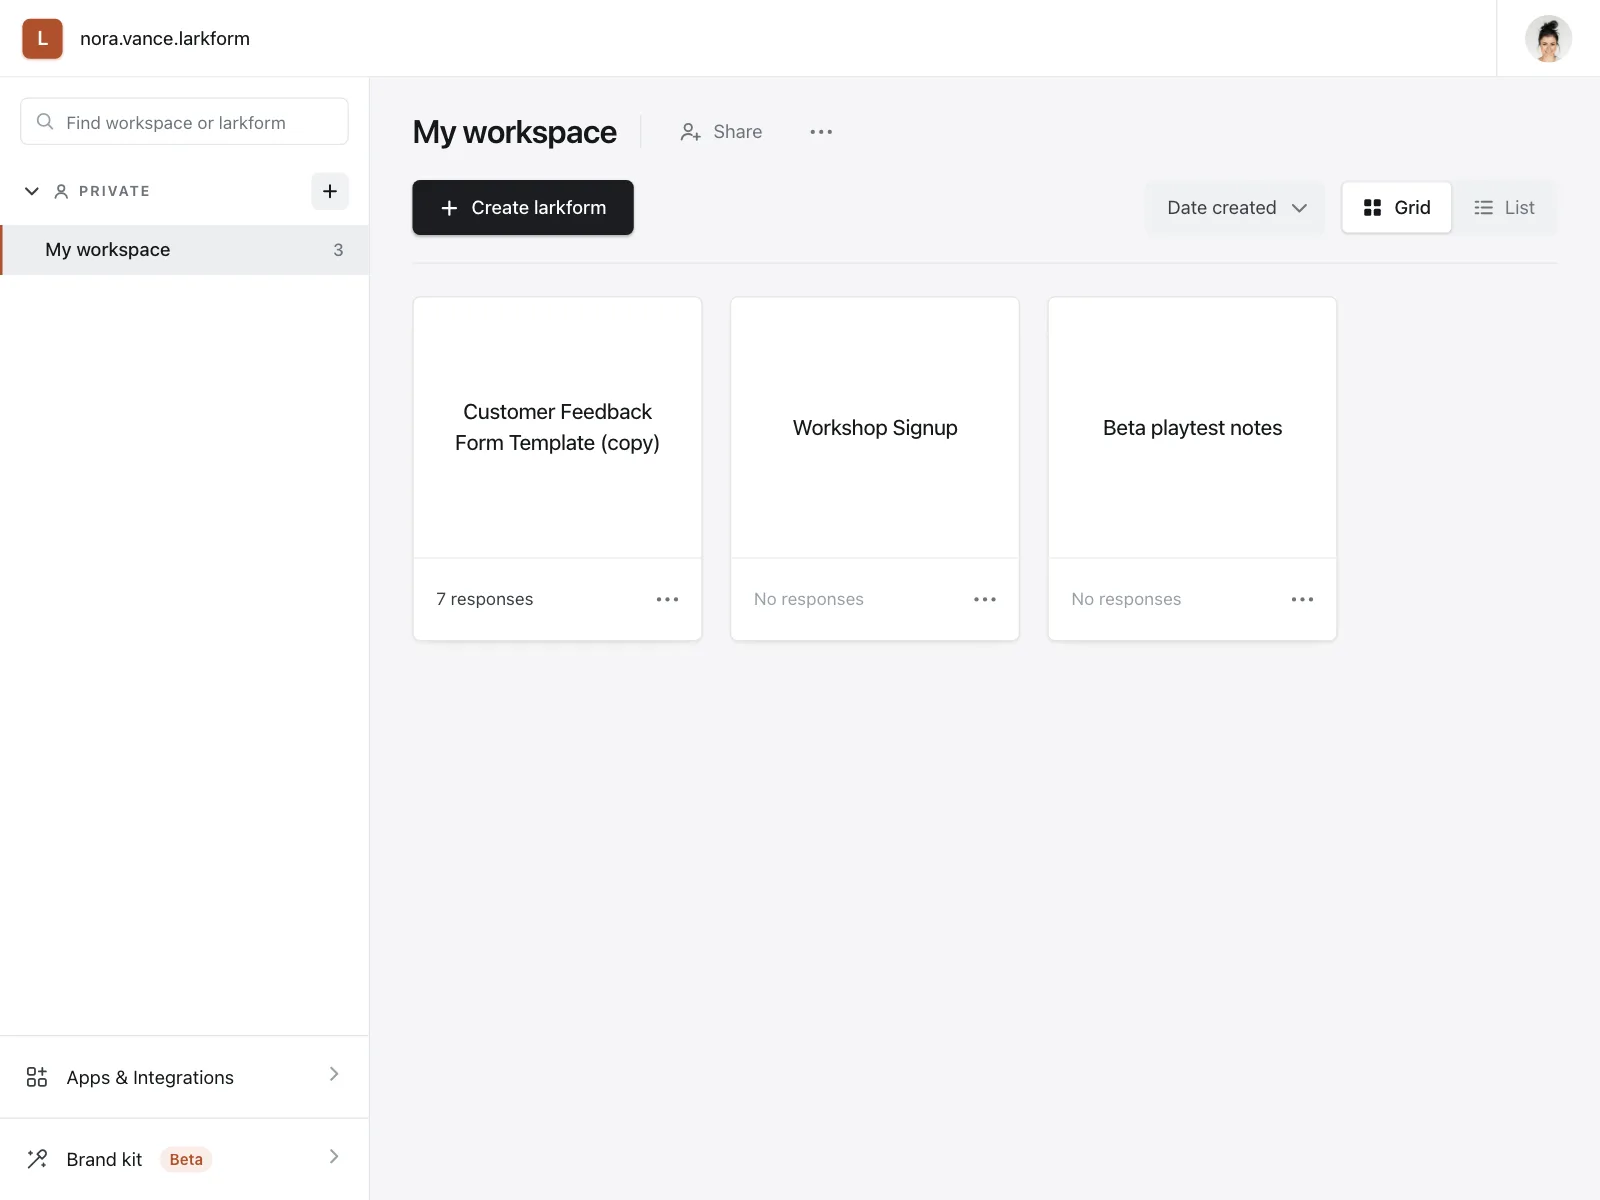Click the Brand kit wand icon
1600x1200 pixels.
pyautogui.click(x=37, y=1159)
